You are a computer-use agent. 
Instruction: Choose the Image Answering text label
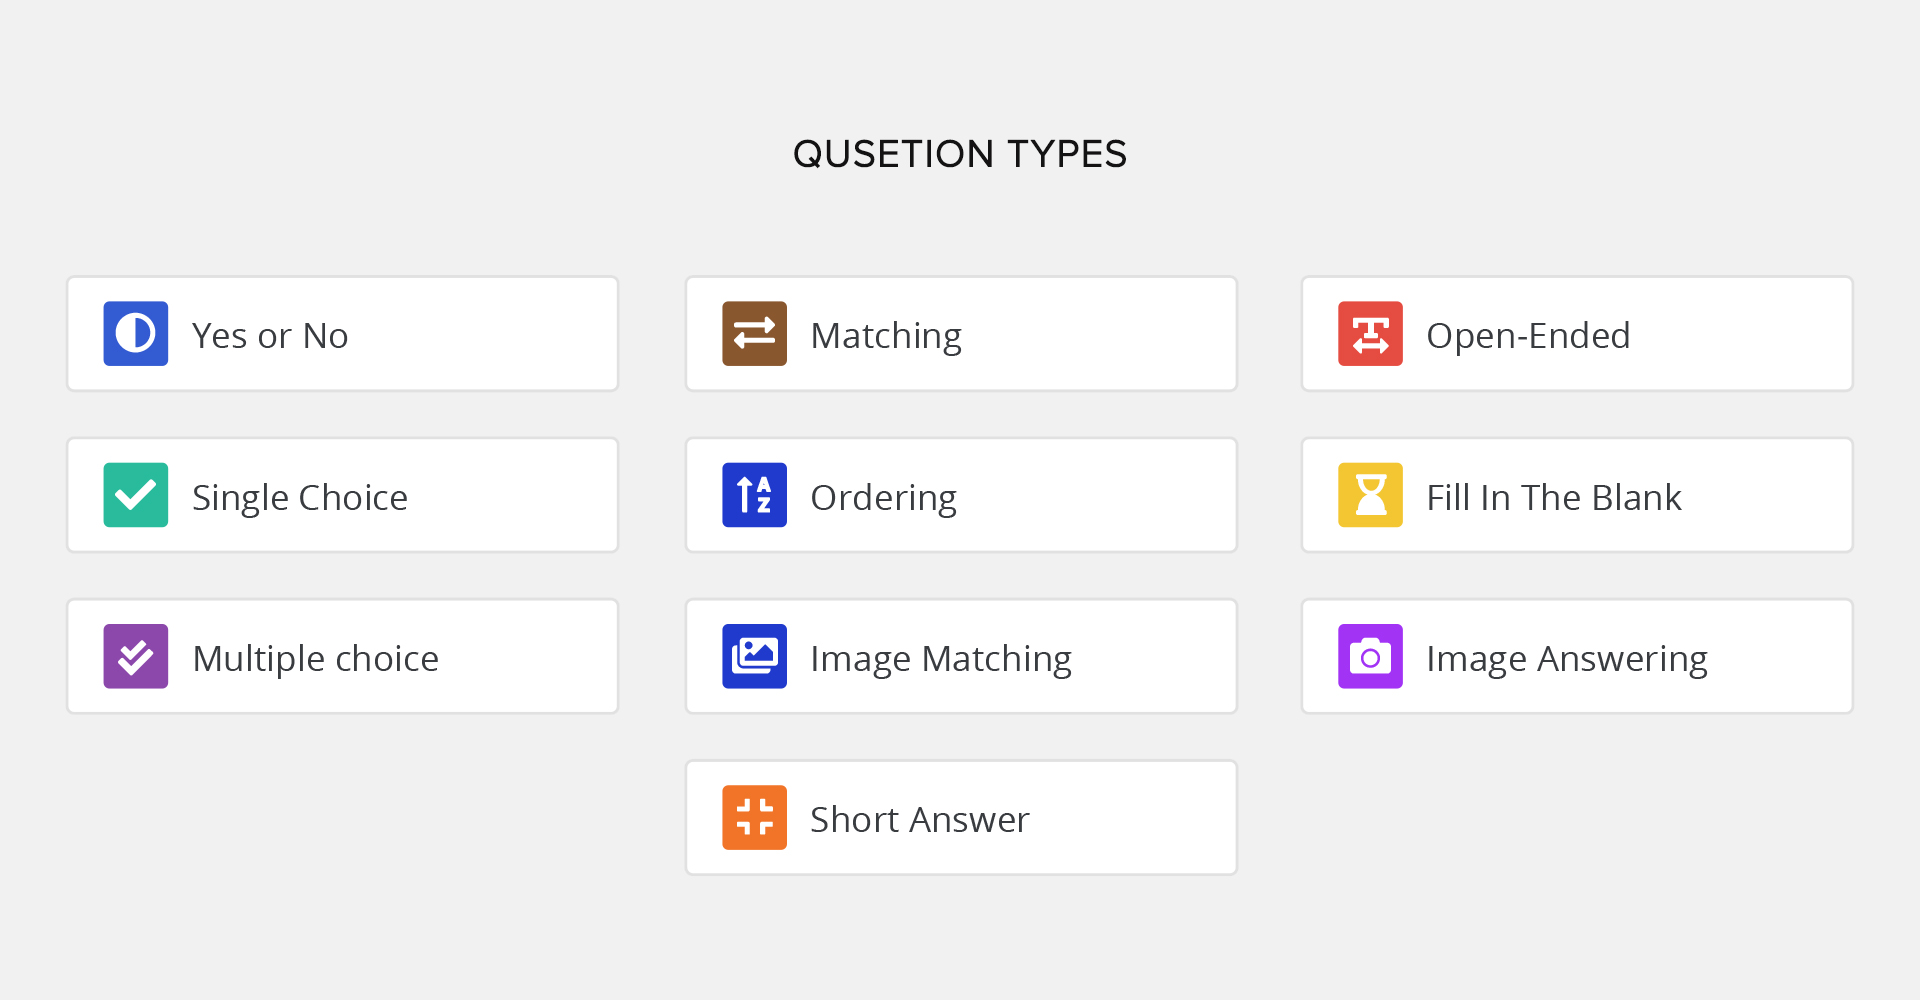(x=1566, y=658)
